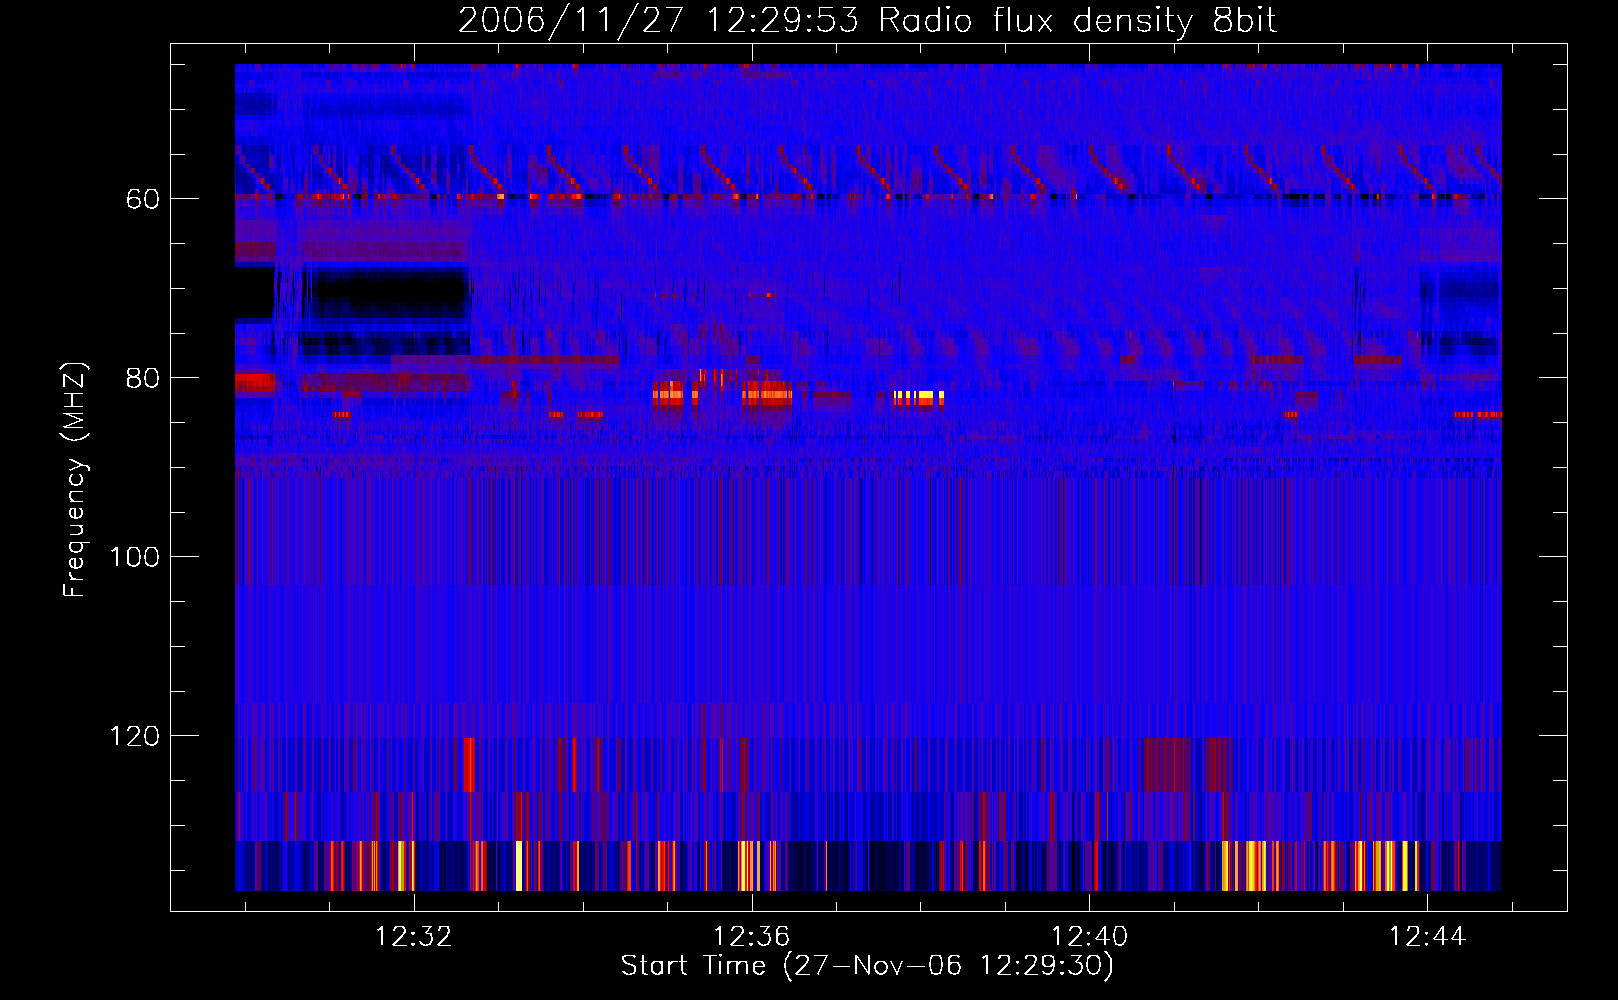Click the 80 MHz frequency tick label
Screen dimensions: 1618x1000
point(143,378)
